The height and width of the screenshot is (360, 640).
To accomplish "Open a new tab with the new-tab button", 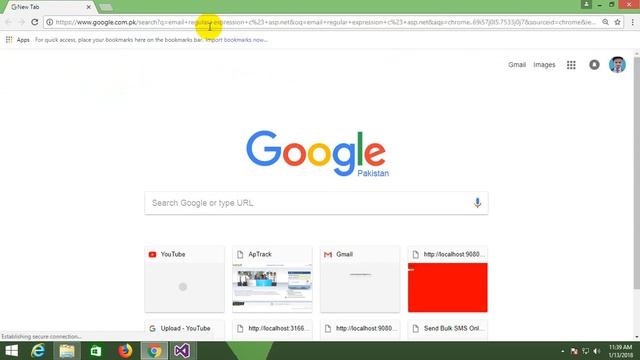I will pyautogui.click(x=106, y=7).
